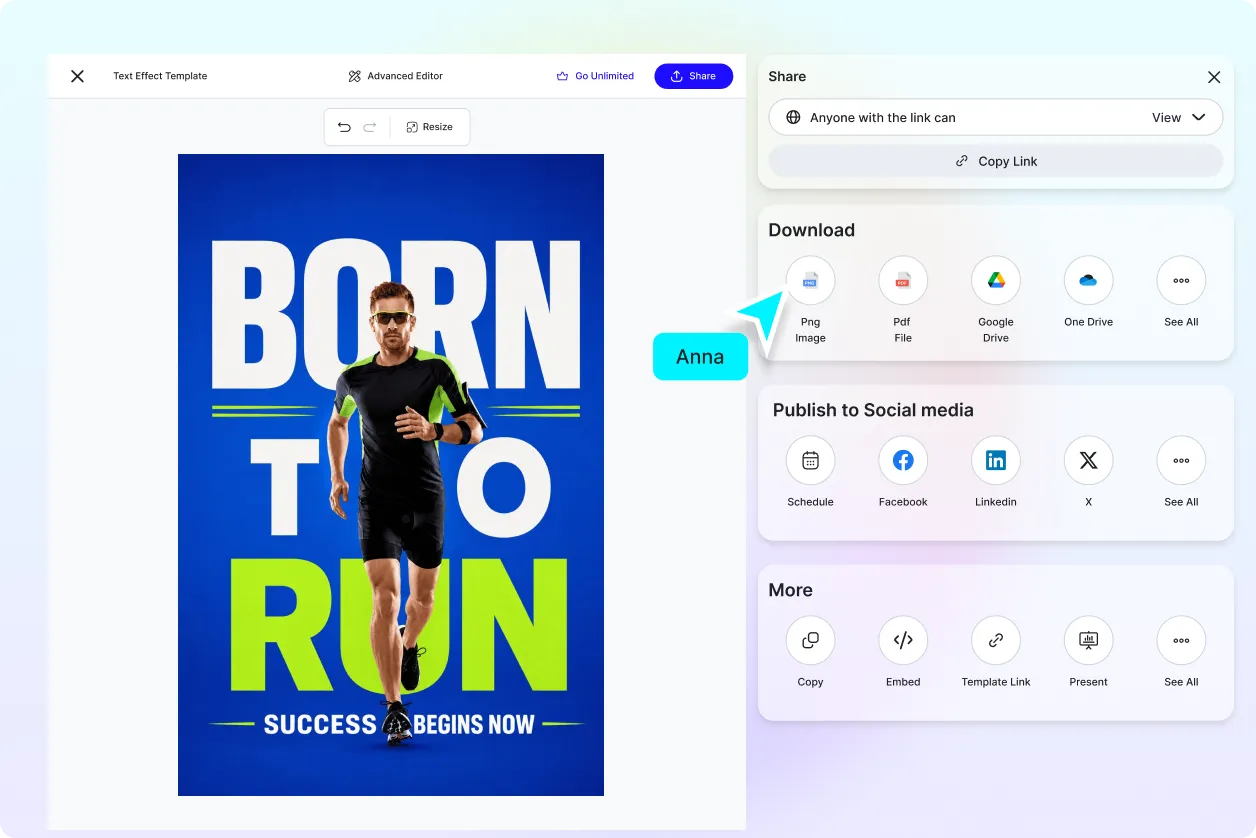
Task: Save design to Google Drive
Action: tap(996, 281)
